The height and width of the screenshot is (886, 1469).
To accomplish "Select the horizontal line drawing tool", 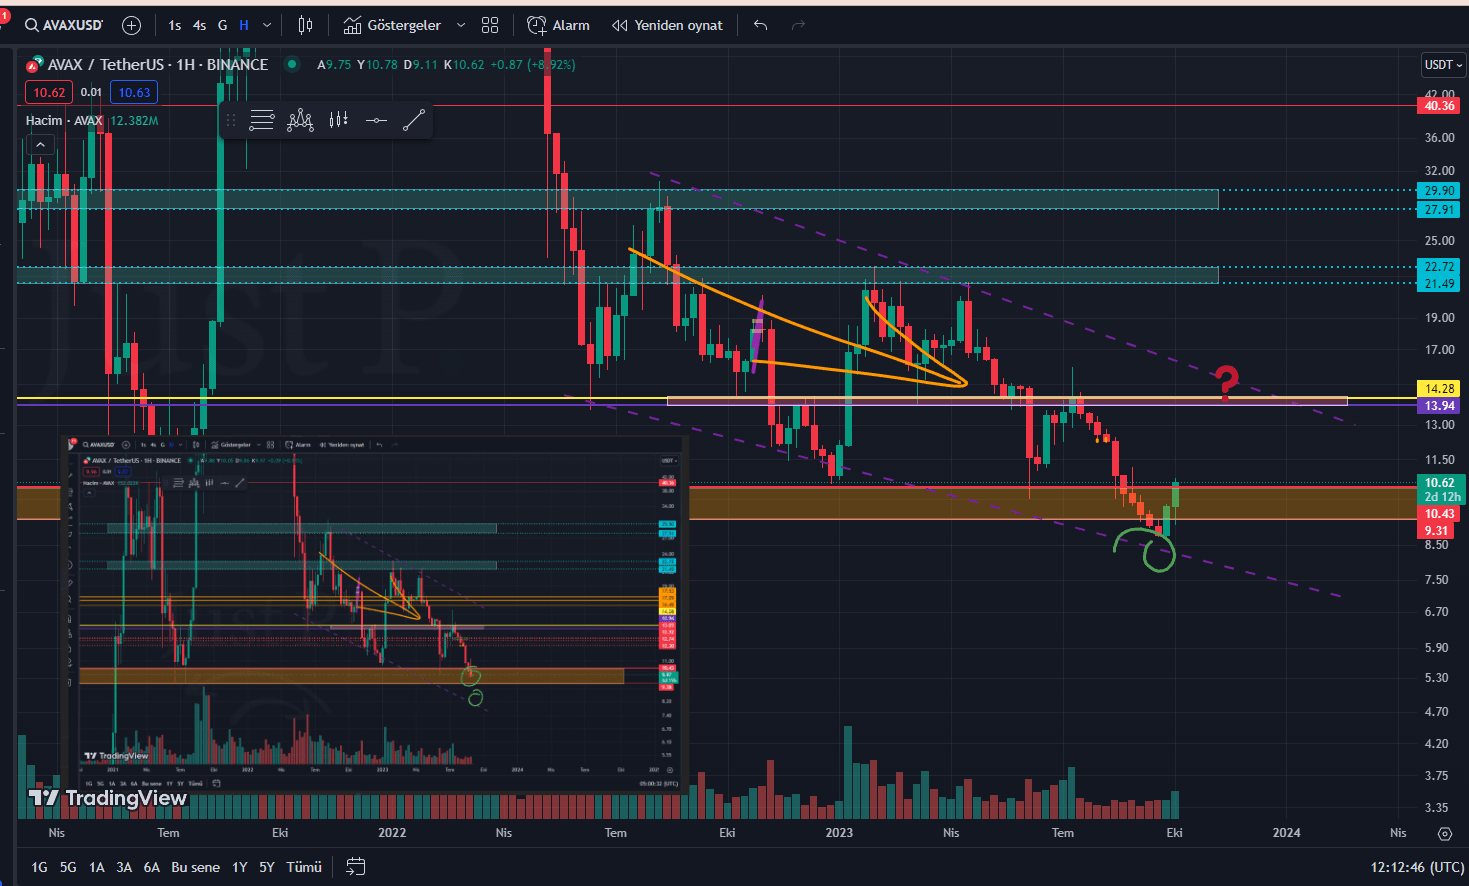I will coord(376,121).
